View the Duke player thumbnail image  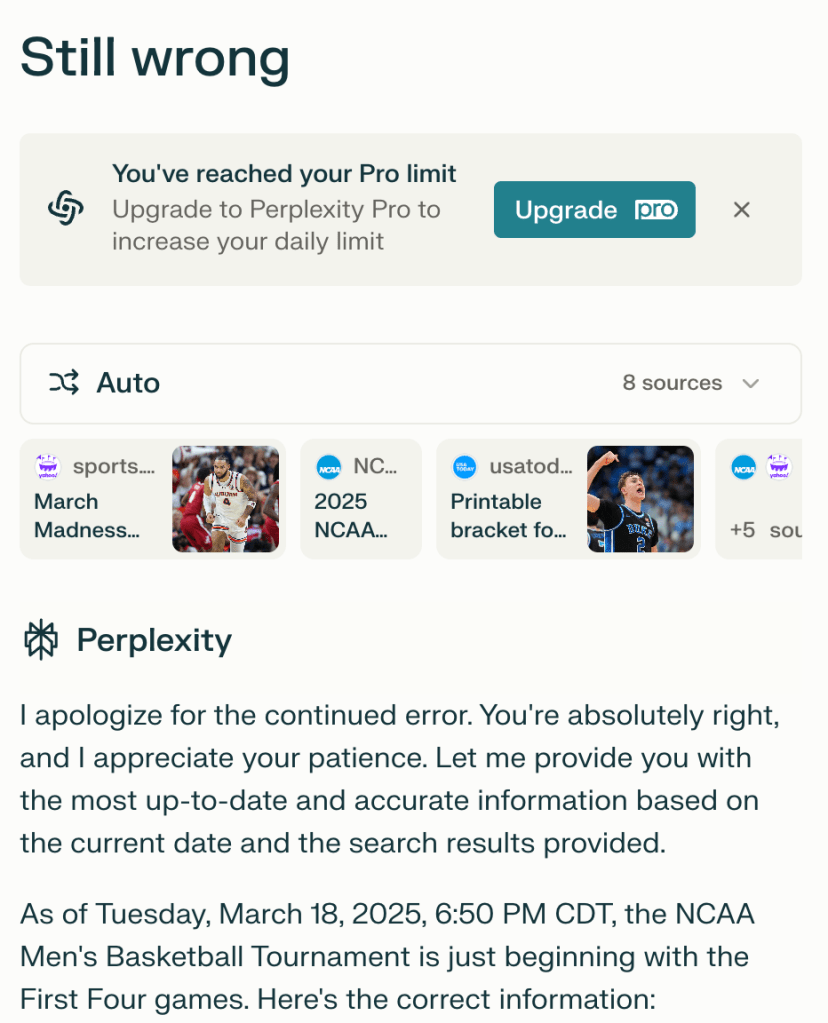640,499
